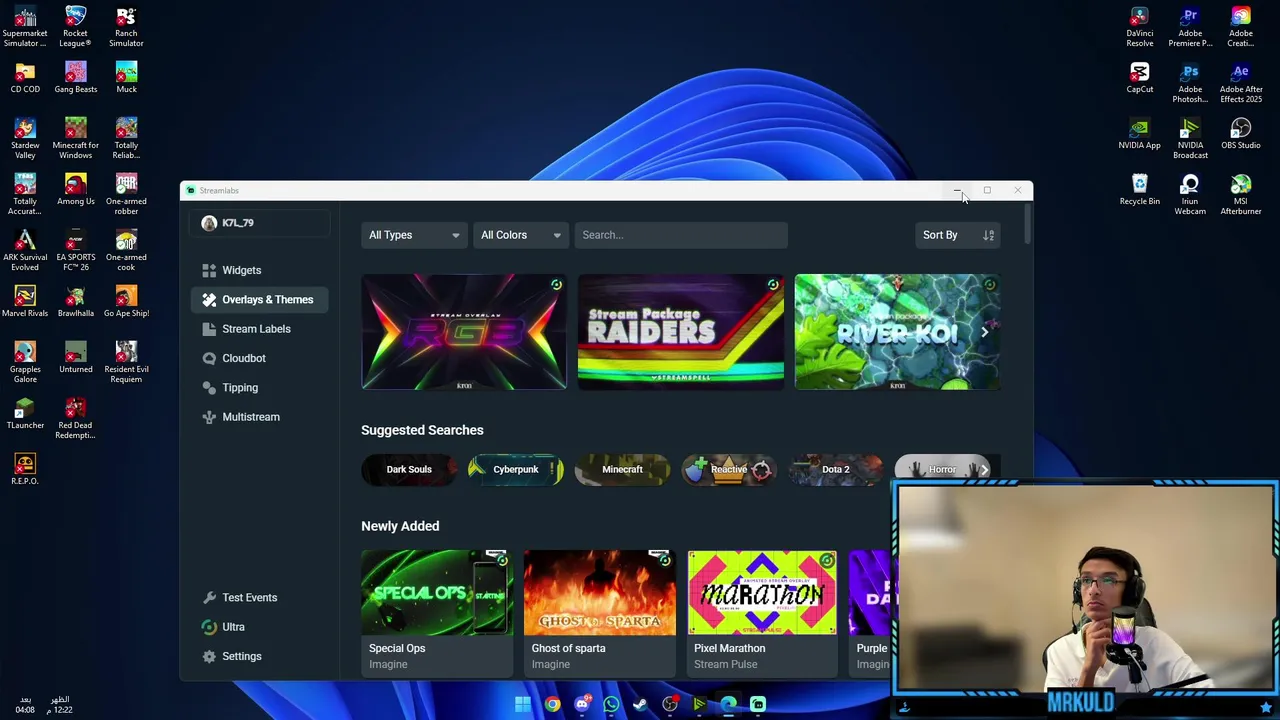Viewport: 1280px width, 720px height.
Task: Select the Rocket League desktop icon
Action: [75, 27]
